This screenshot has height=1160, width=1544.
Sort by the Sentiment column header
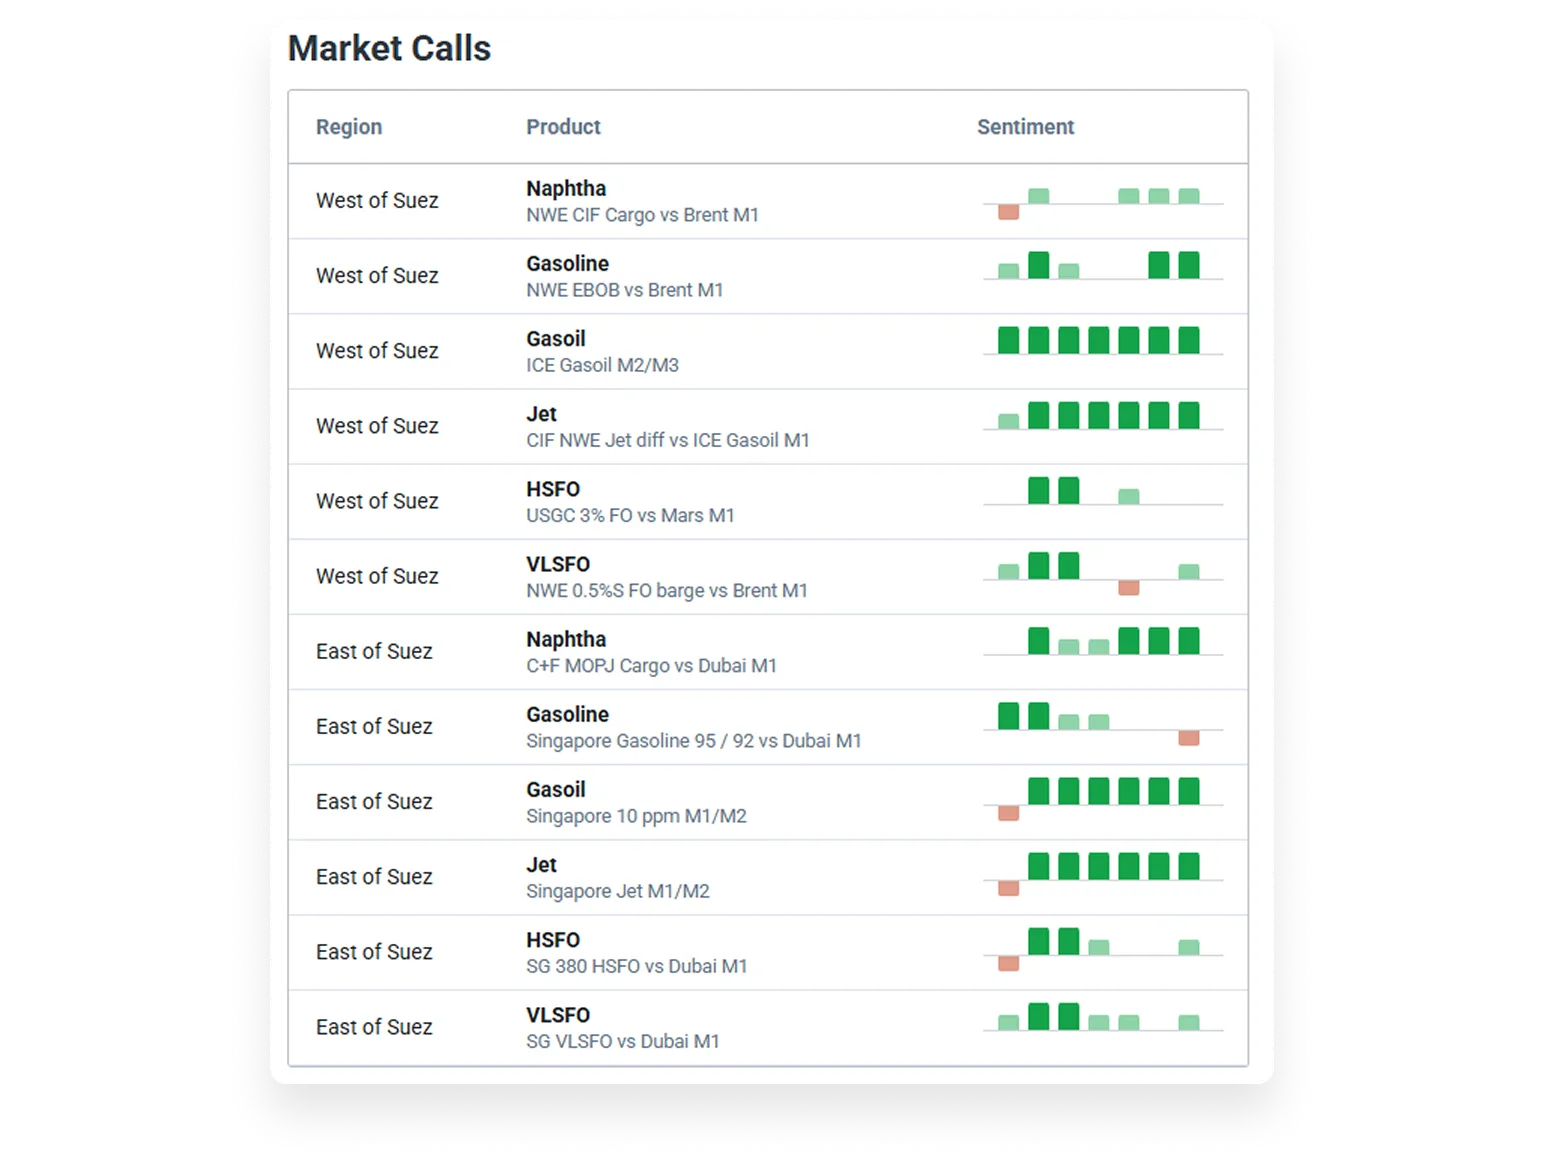tap(1026, 128)
